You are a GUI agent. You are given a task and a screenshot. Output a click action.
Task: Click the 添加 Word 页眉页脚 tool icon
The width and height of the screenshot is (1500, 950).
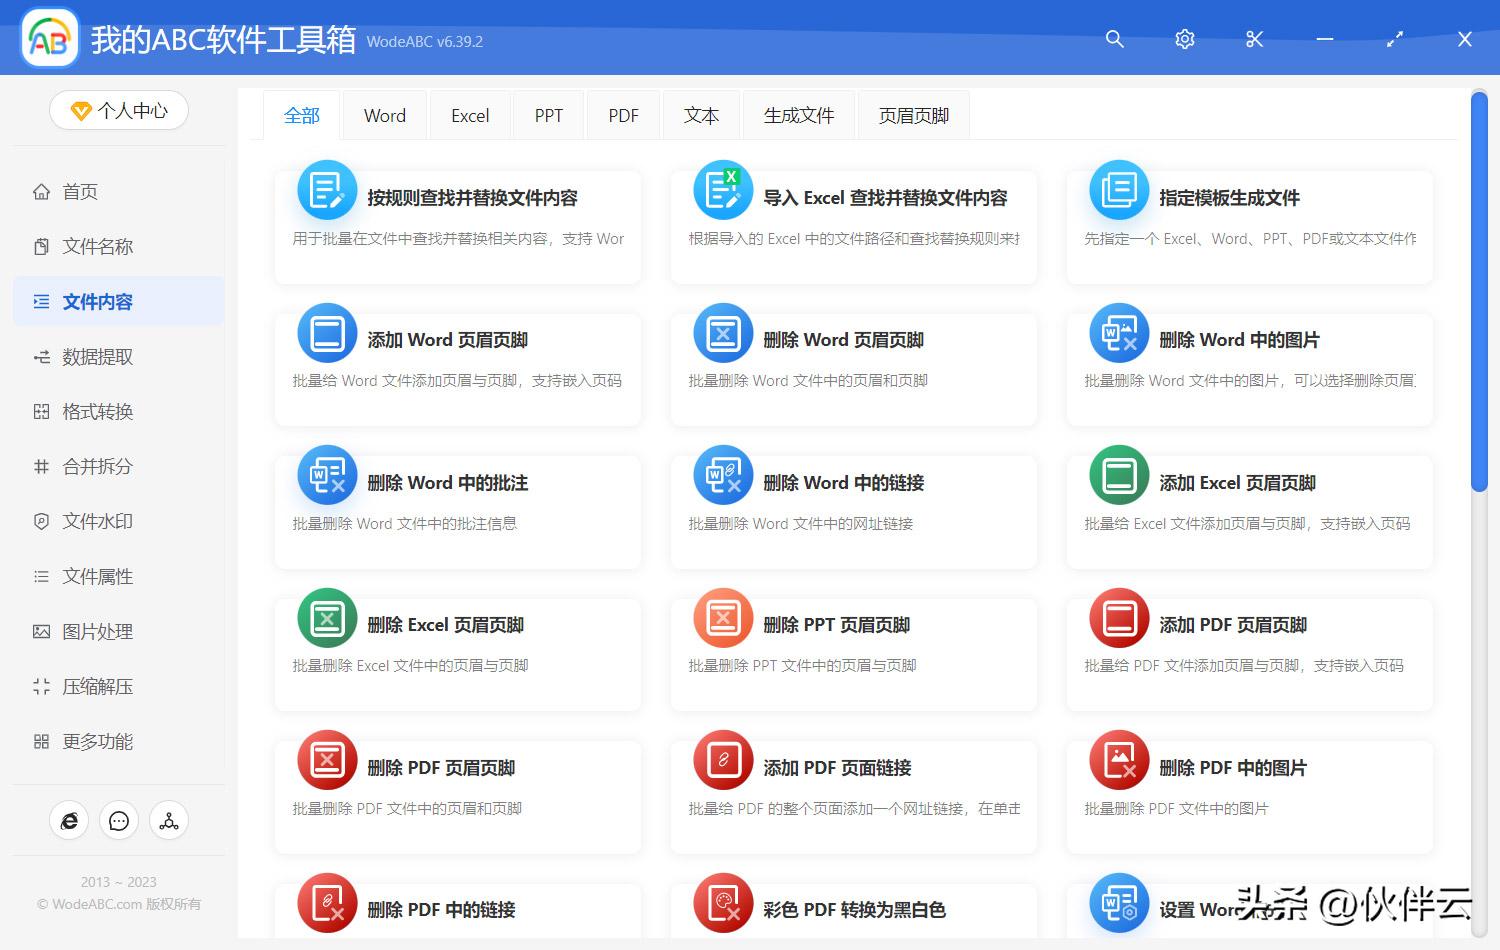326,333
